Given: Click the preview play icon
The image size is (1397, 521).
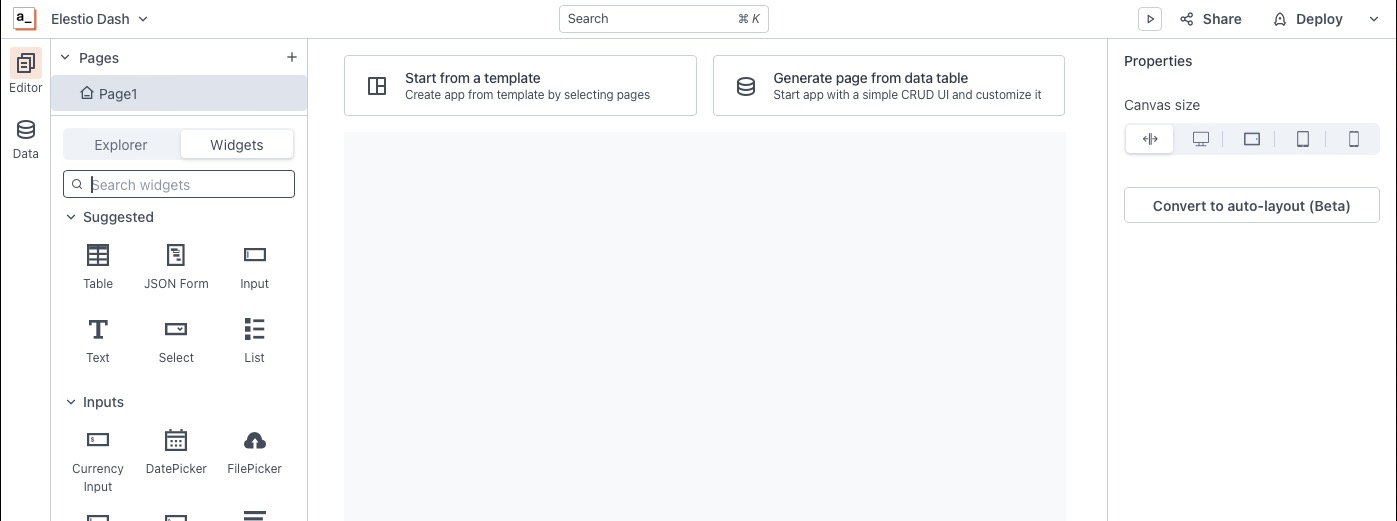Looking at the screenshot, I should 1150,19.
